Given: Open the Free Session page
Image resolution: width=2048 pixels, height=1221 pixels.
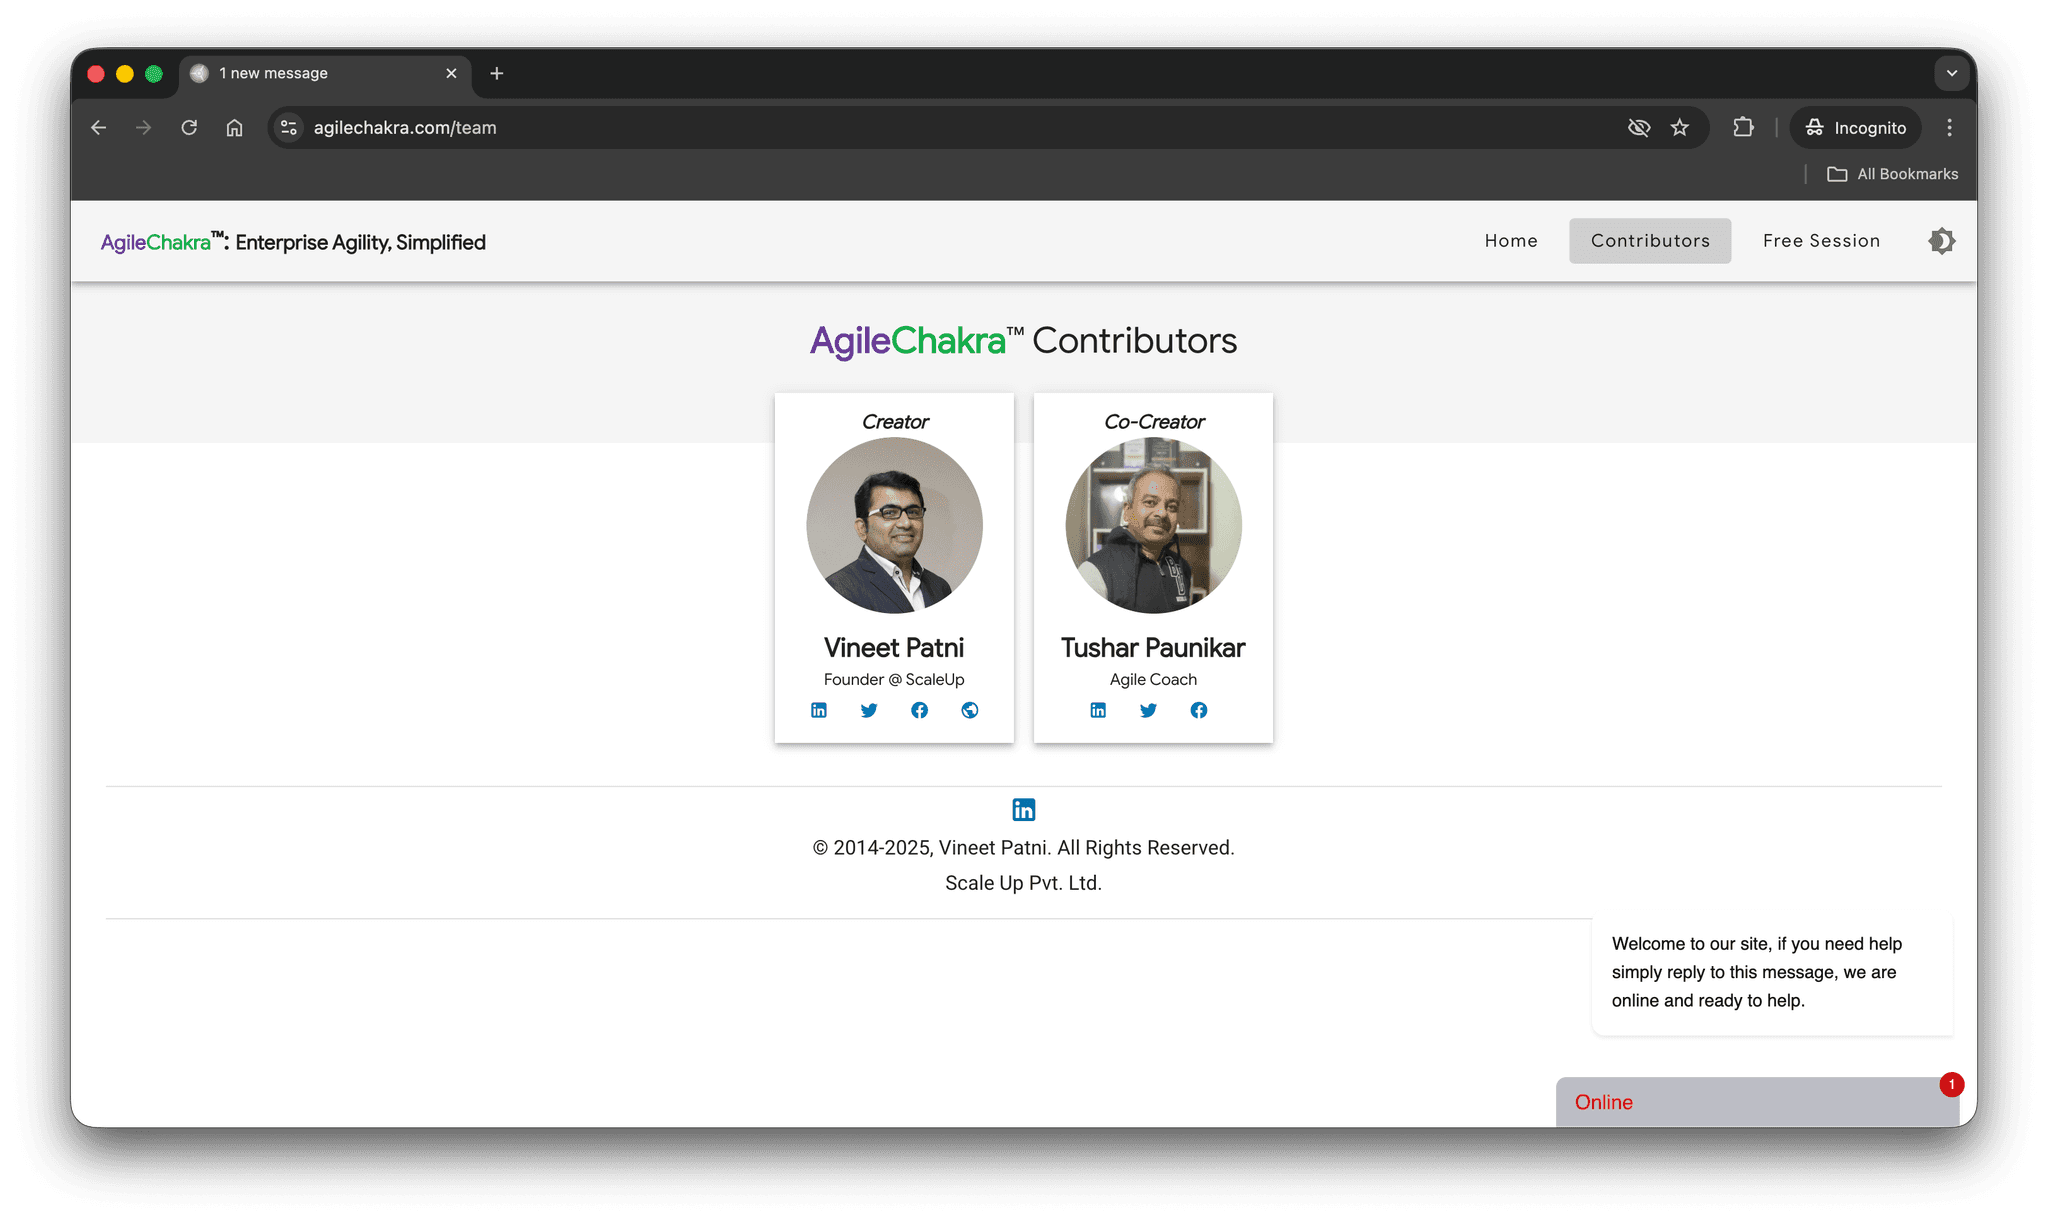Looking at the screenshot, I should click(x=1820, y=241).
